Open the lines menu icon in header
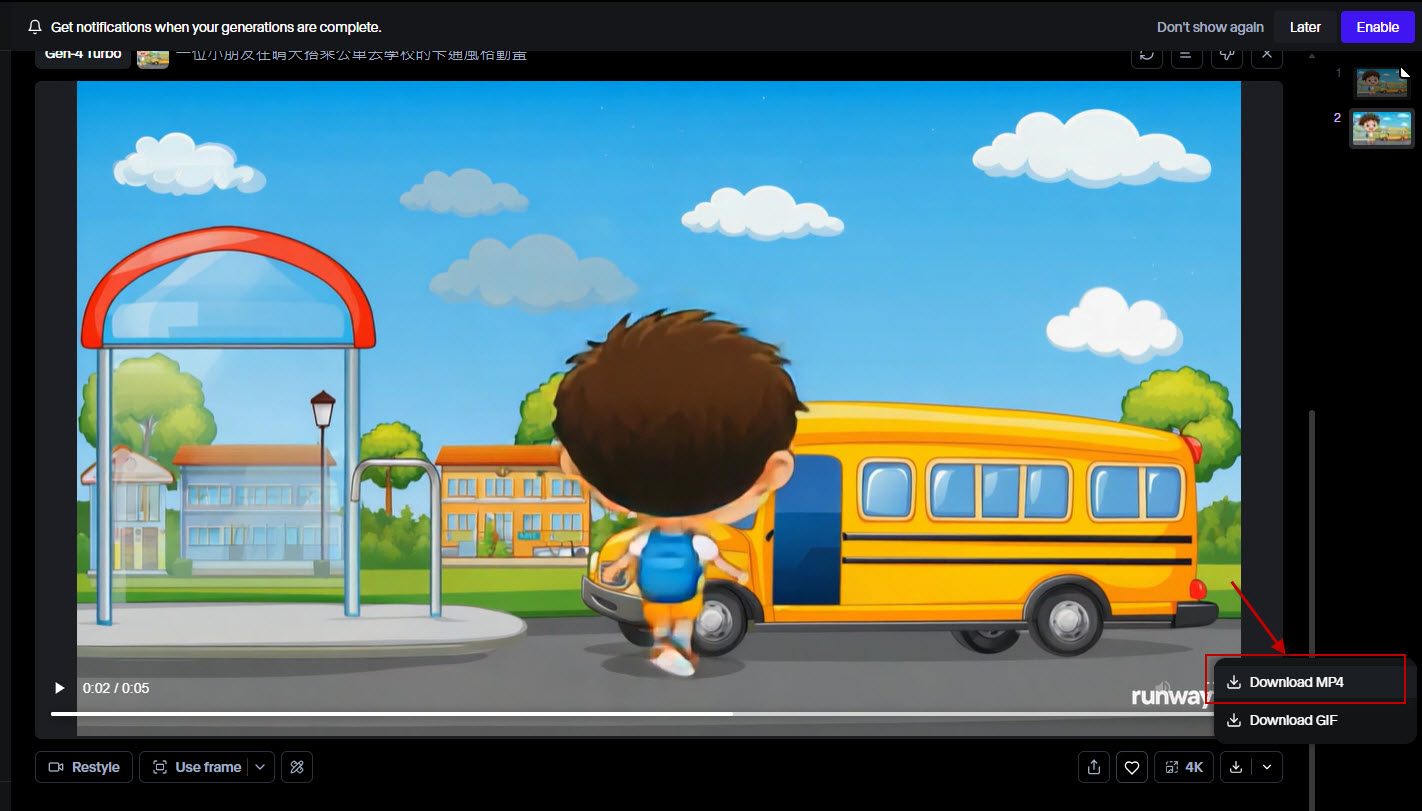Image resolution: width=1422 pixels, height=811 pixels. tap(1187, 54)
